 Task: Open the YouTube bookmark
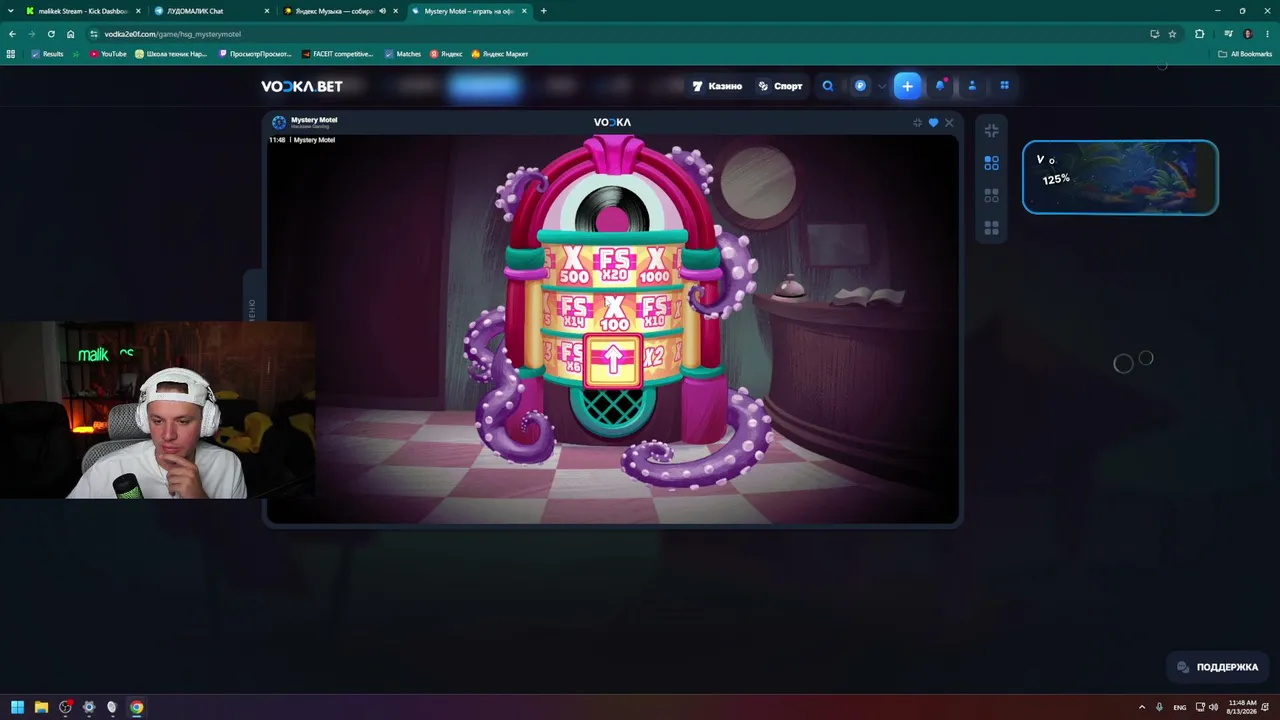(108, 54)
